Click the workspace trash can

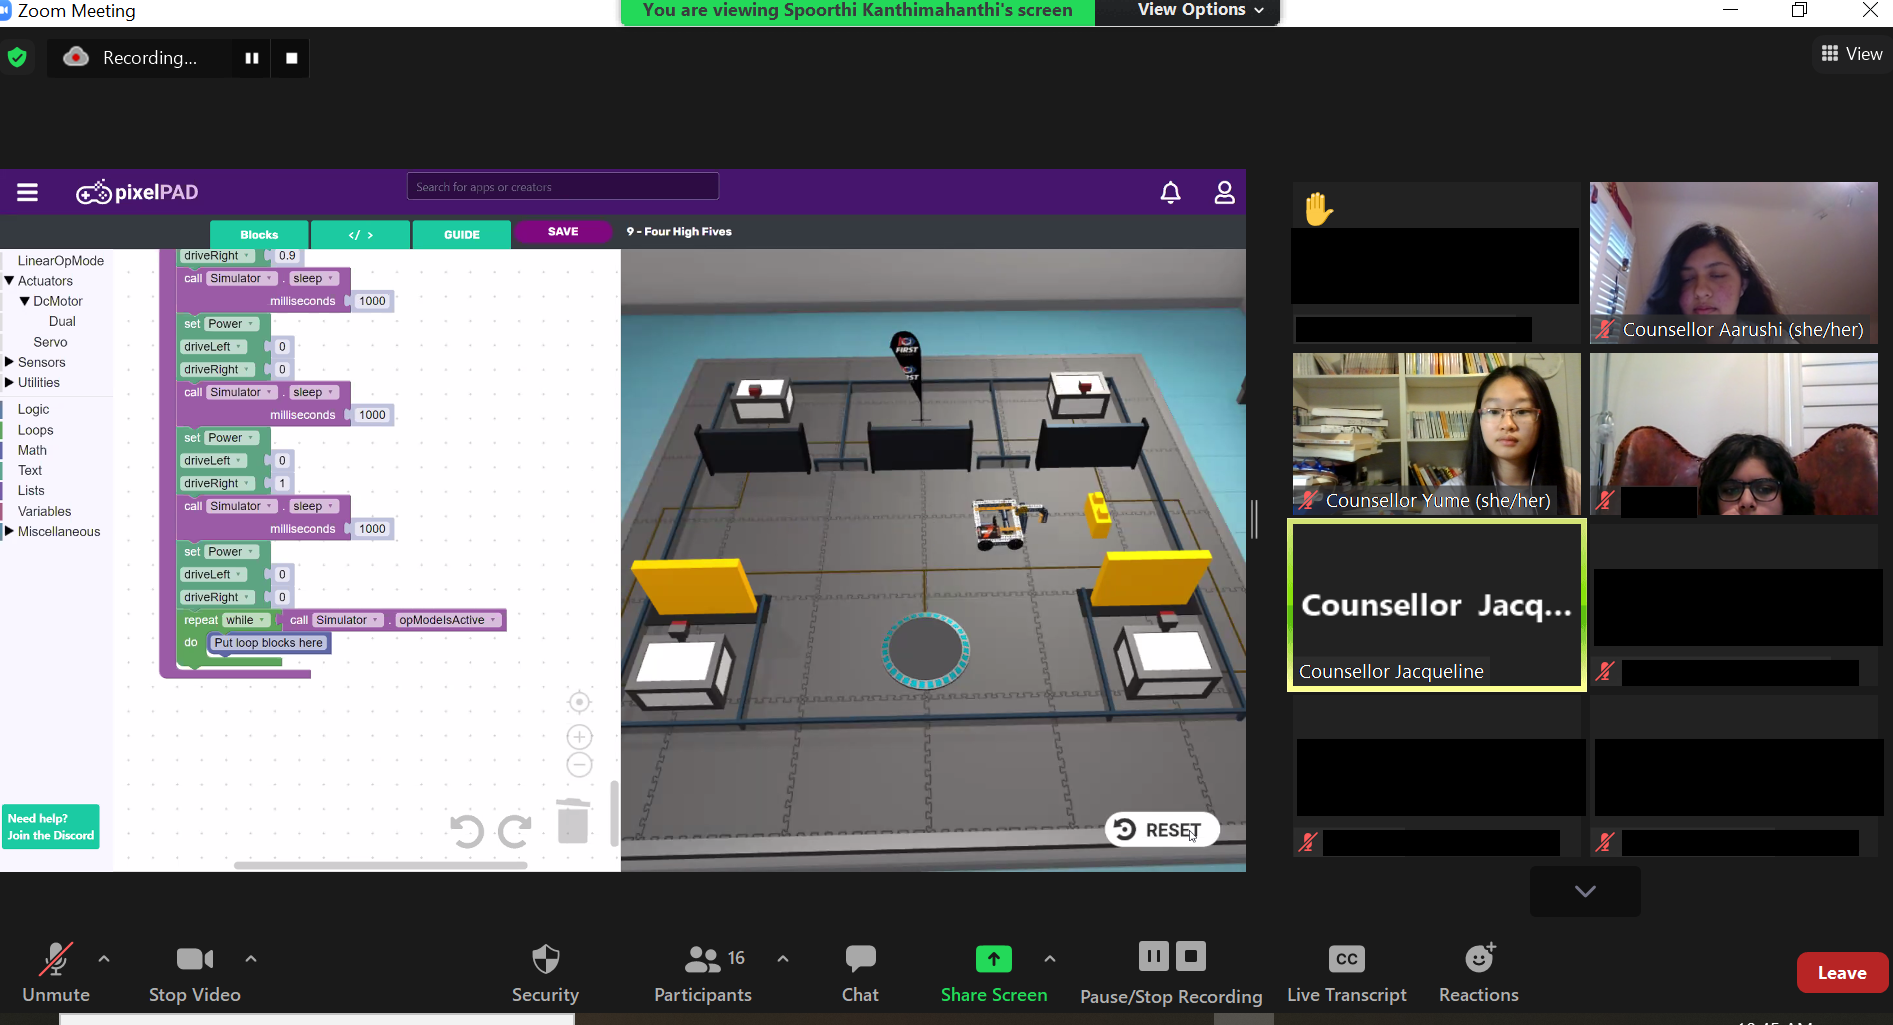tap(573, 821)
